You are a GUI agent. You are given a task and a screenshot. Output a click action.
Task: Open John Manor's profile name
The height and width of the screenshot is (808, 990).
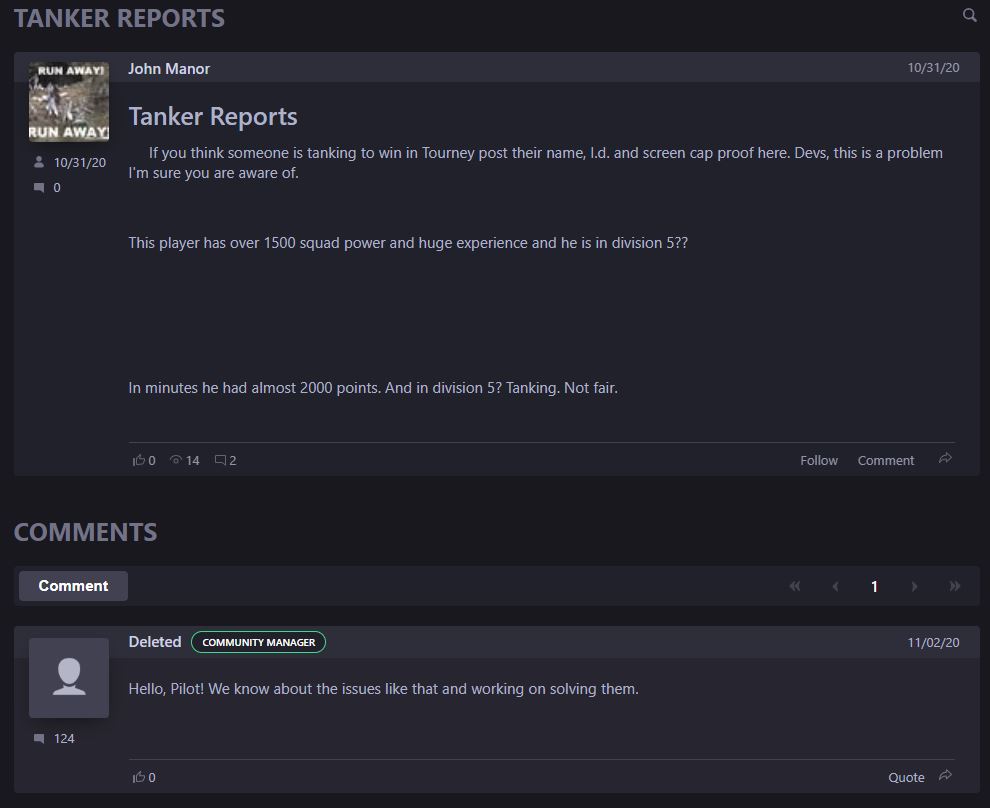point(169,68)
